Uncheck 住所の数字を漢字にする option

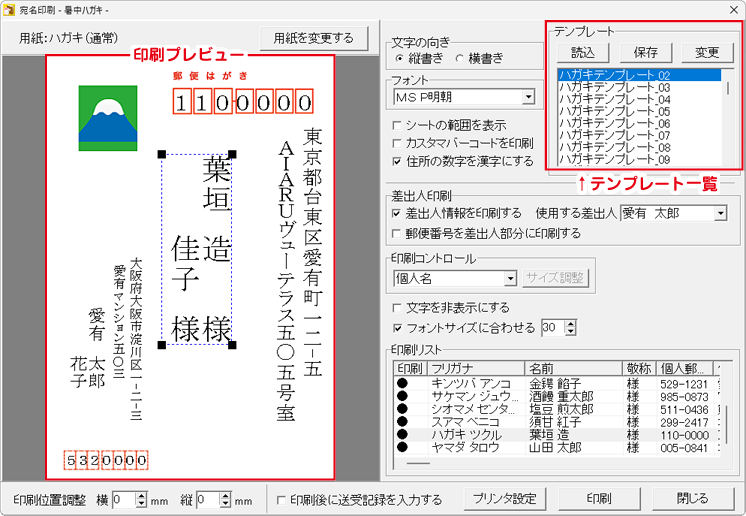coord(399,160)
